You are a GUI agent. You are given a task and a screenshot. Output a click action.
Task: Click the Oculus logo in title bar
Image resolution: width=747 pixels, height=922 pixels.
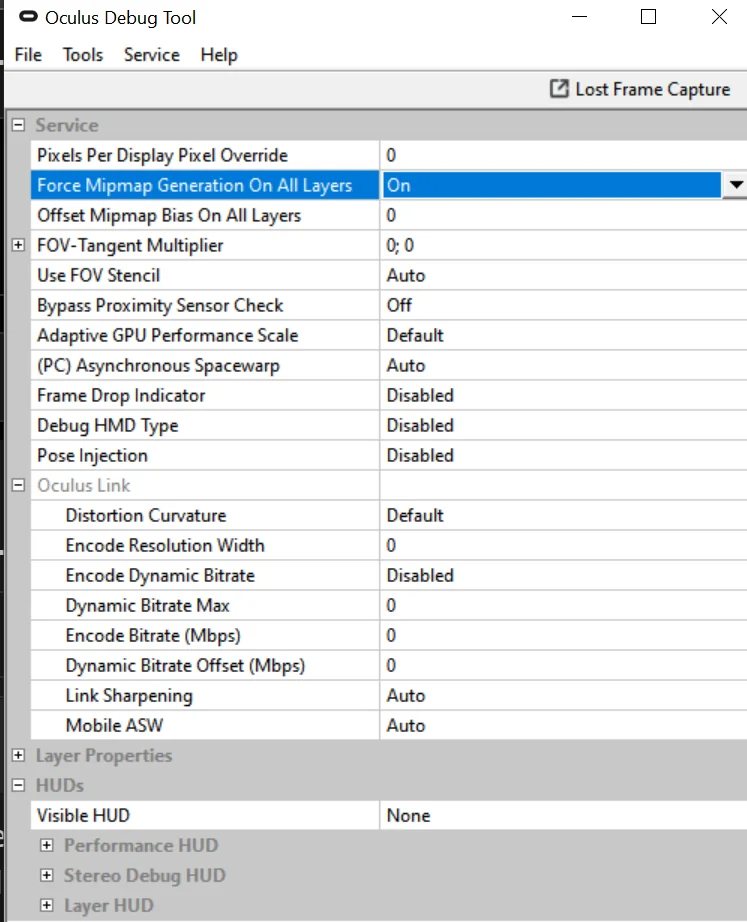tap(28, 18)
